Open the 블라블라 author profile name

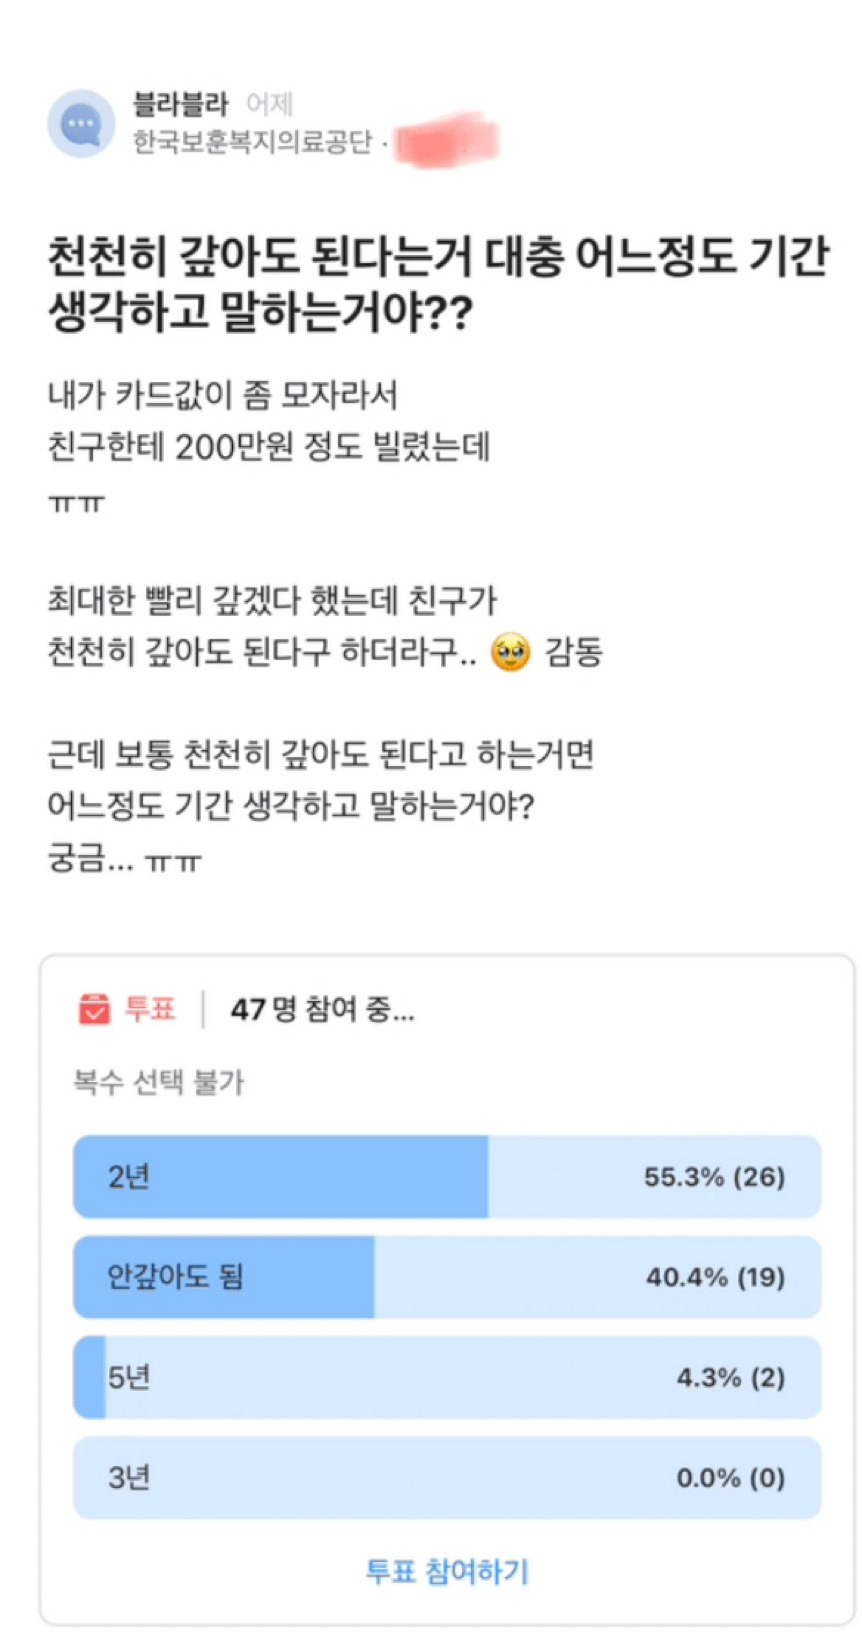(x=181, y=104)
